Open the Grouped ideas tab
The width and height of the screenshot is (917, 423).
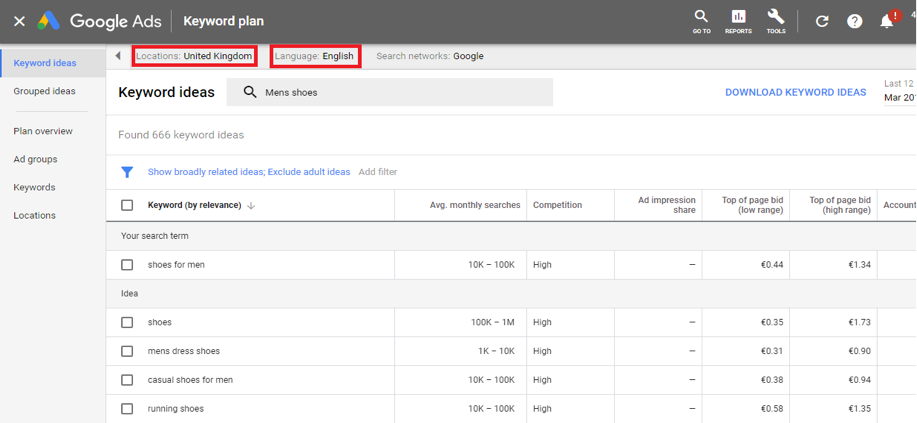(44, 91)
